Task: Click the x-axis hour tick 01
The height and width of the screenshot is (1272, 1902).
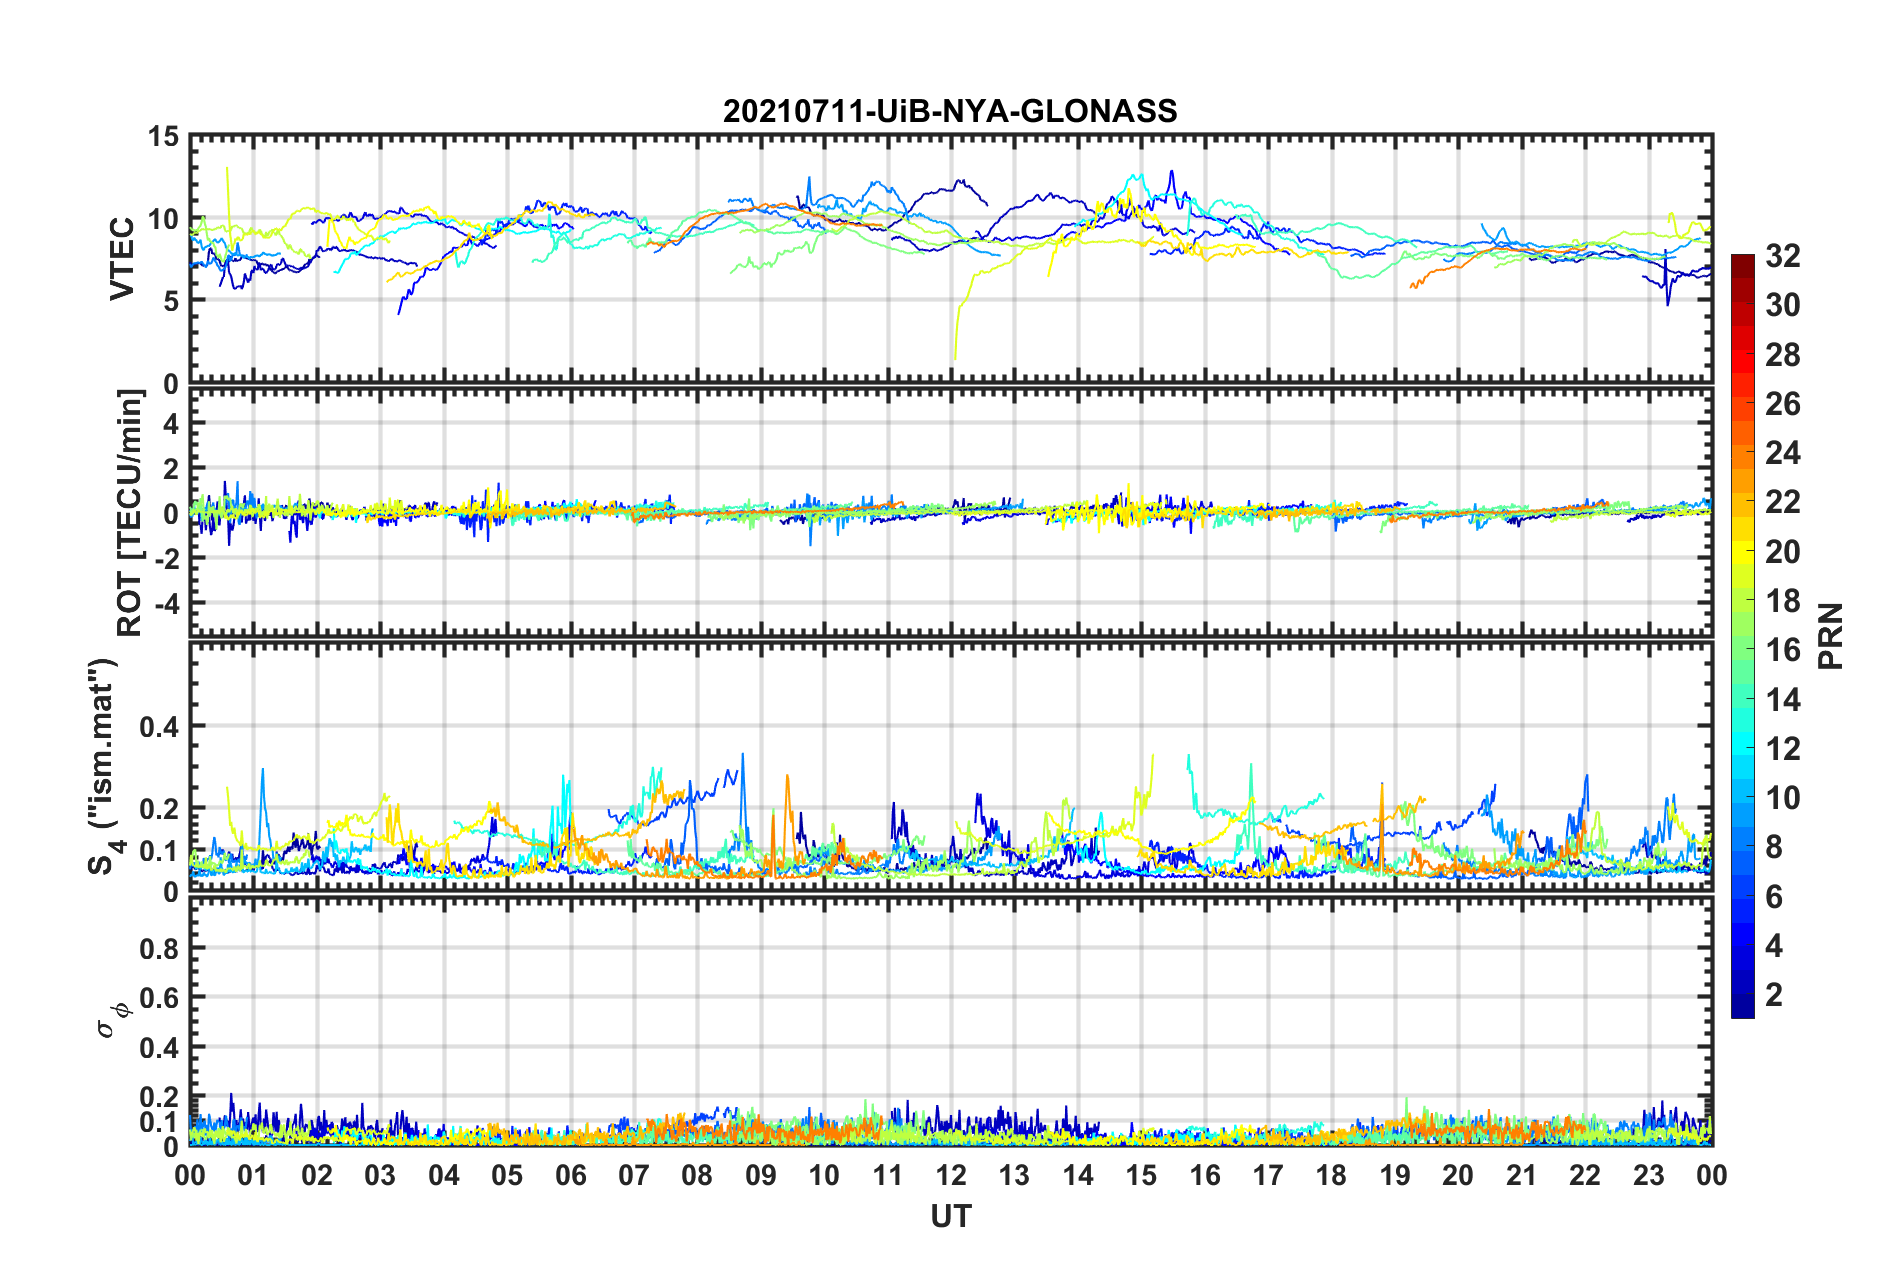Action: click(x=253, y=1175)
